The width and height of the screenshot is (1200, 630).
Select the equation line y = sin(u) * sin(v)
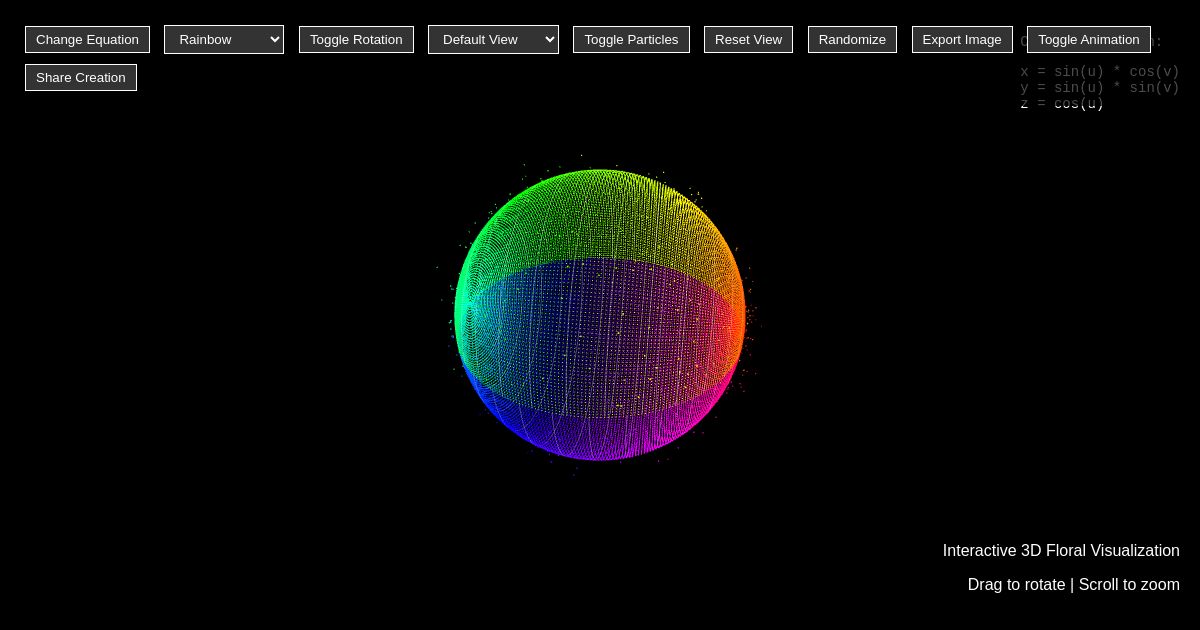(x=1100, y=88)
